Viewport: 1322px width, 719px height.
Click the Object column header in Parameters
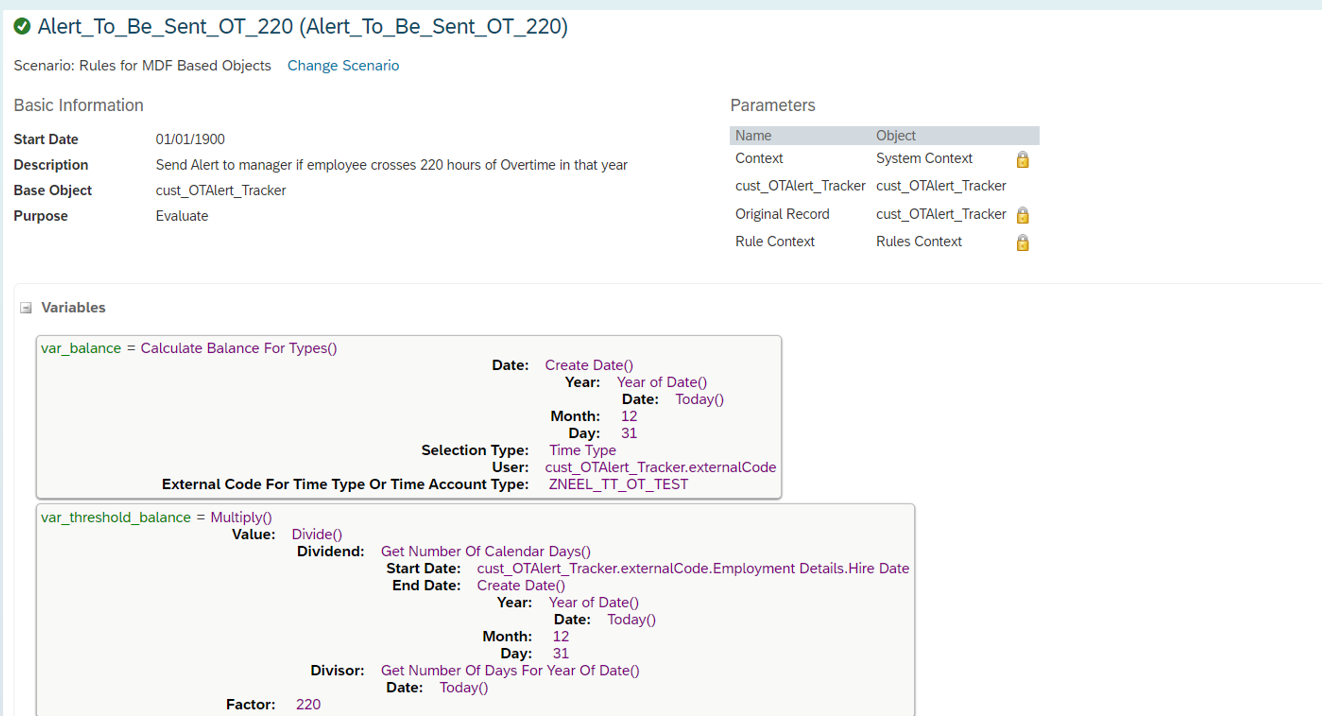click(895, 136)
